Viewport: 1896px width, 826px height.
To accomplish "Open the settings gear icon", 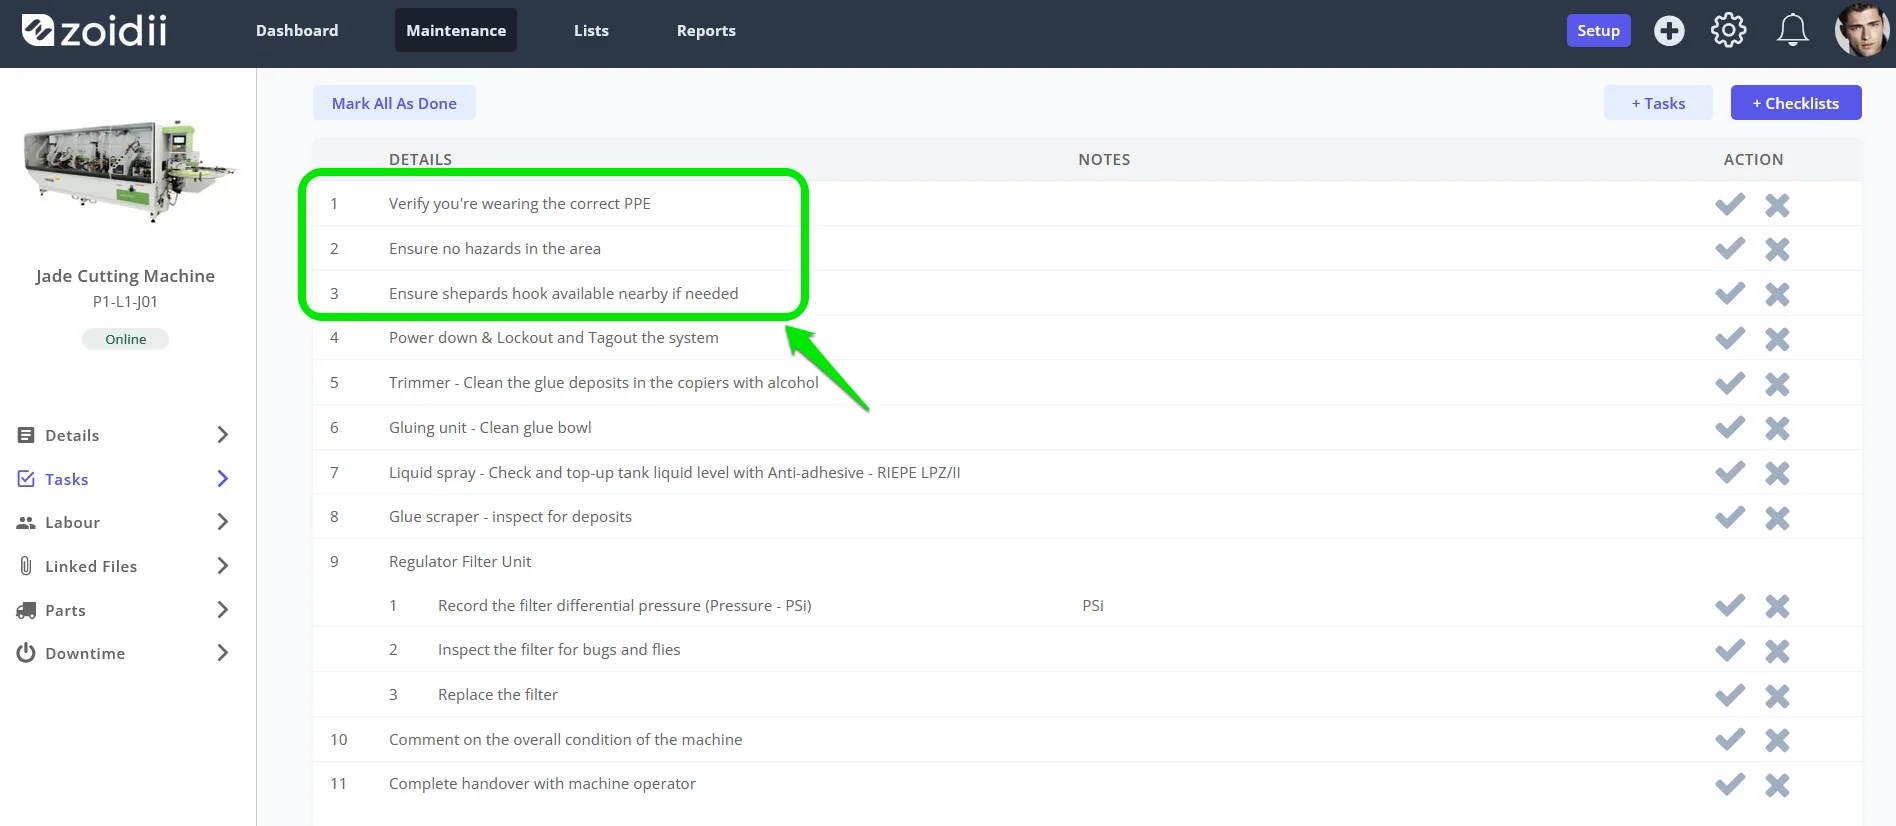I will point(1728,31).
